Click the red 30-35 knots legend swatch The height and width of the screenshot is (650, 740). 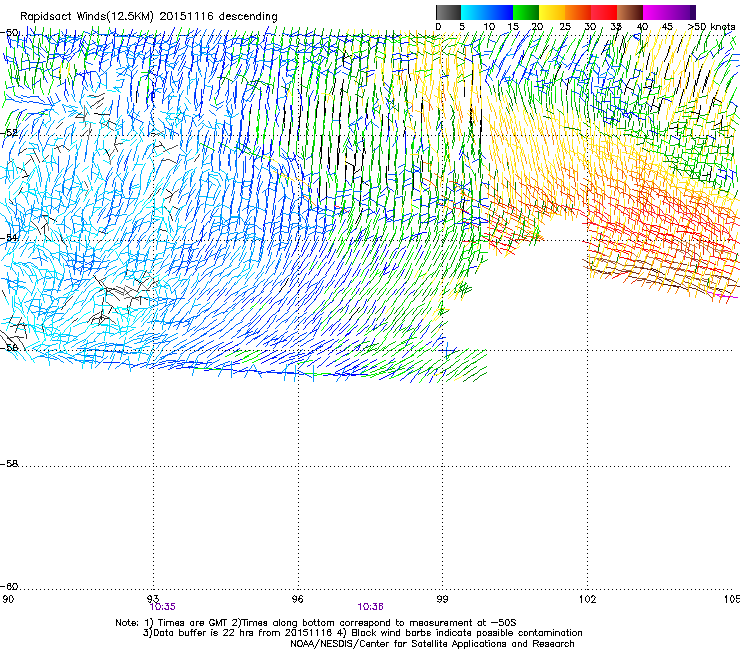coord(604,12)
